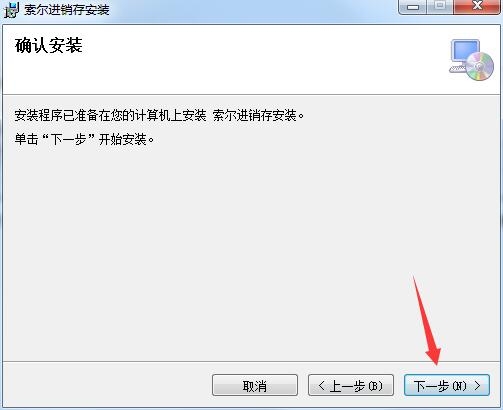Click the 确认安装 heading

49,45
